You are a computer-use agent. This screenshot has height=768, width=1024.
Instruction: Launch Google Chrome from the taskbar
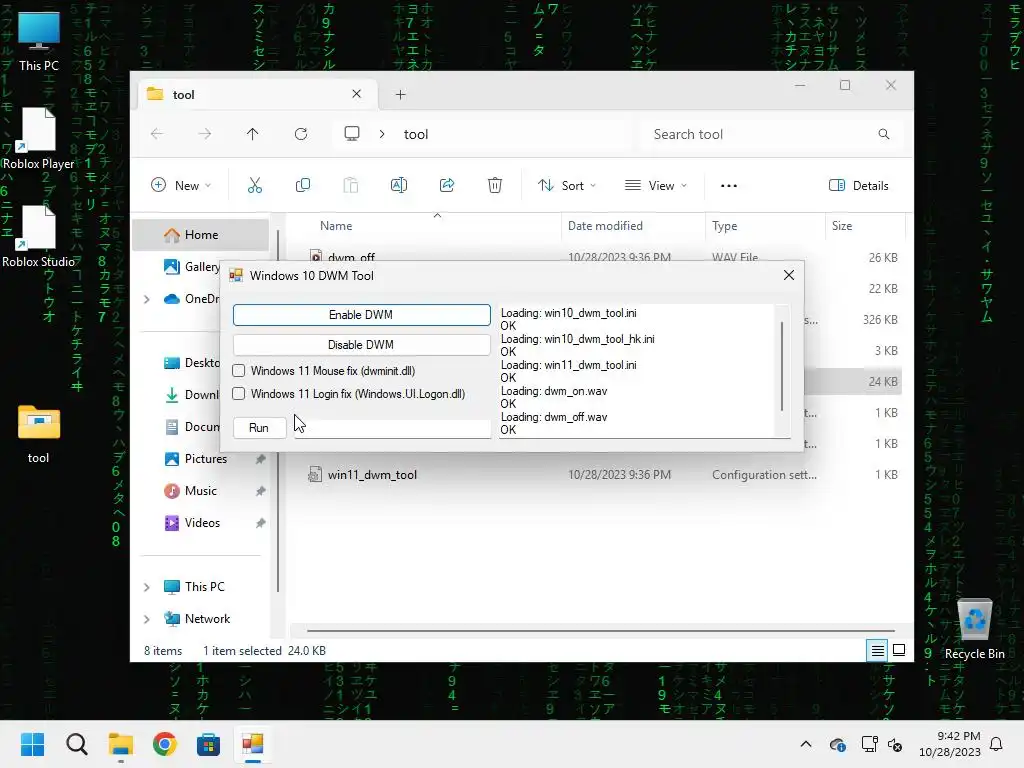[x=165, y=744]
